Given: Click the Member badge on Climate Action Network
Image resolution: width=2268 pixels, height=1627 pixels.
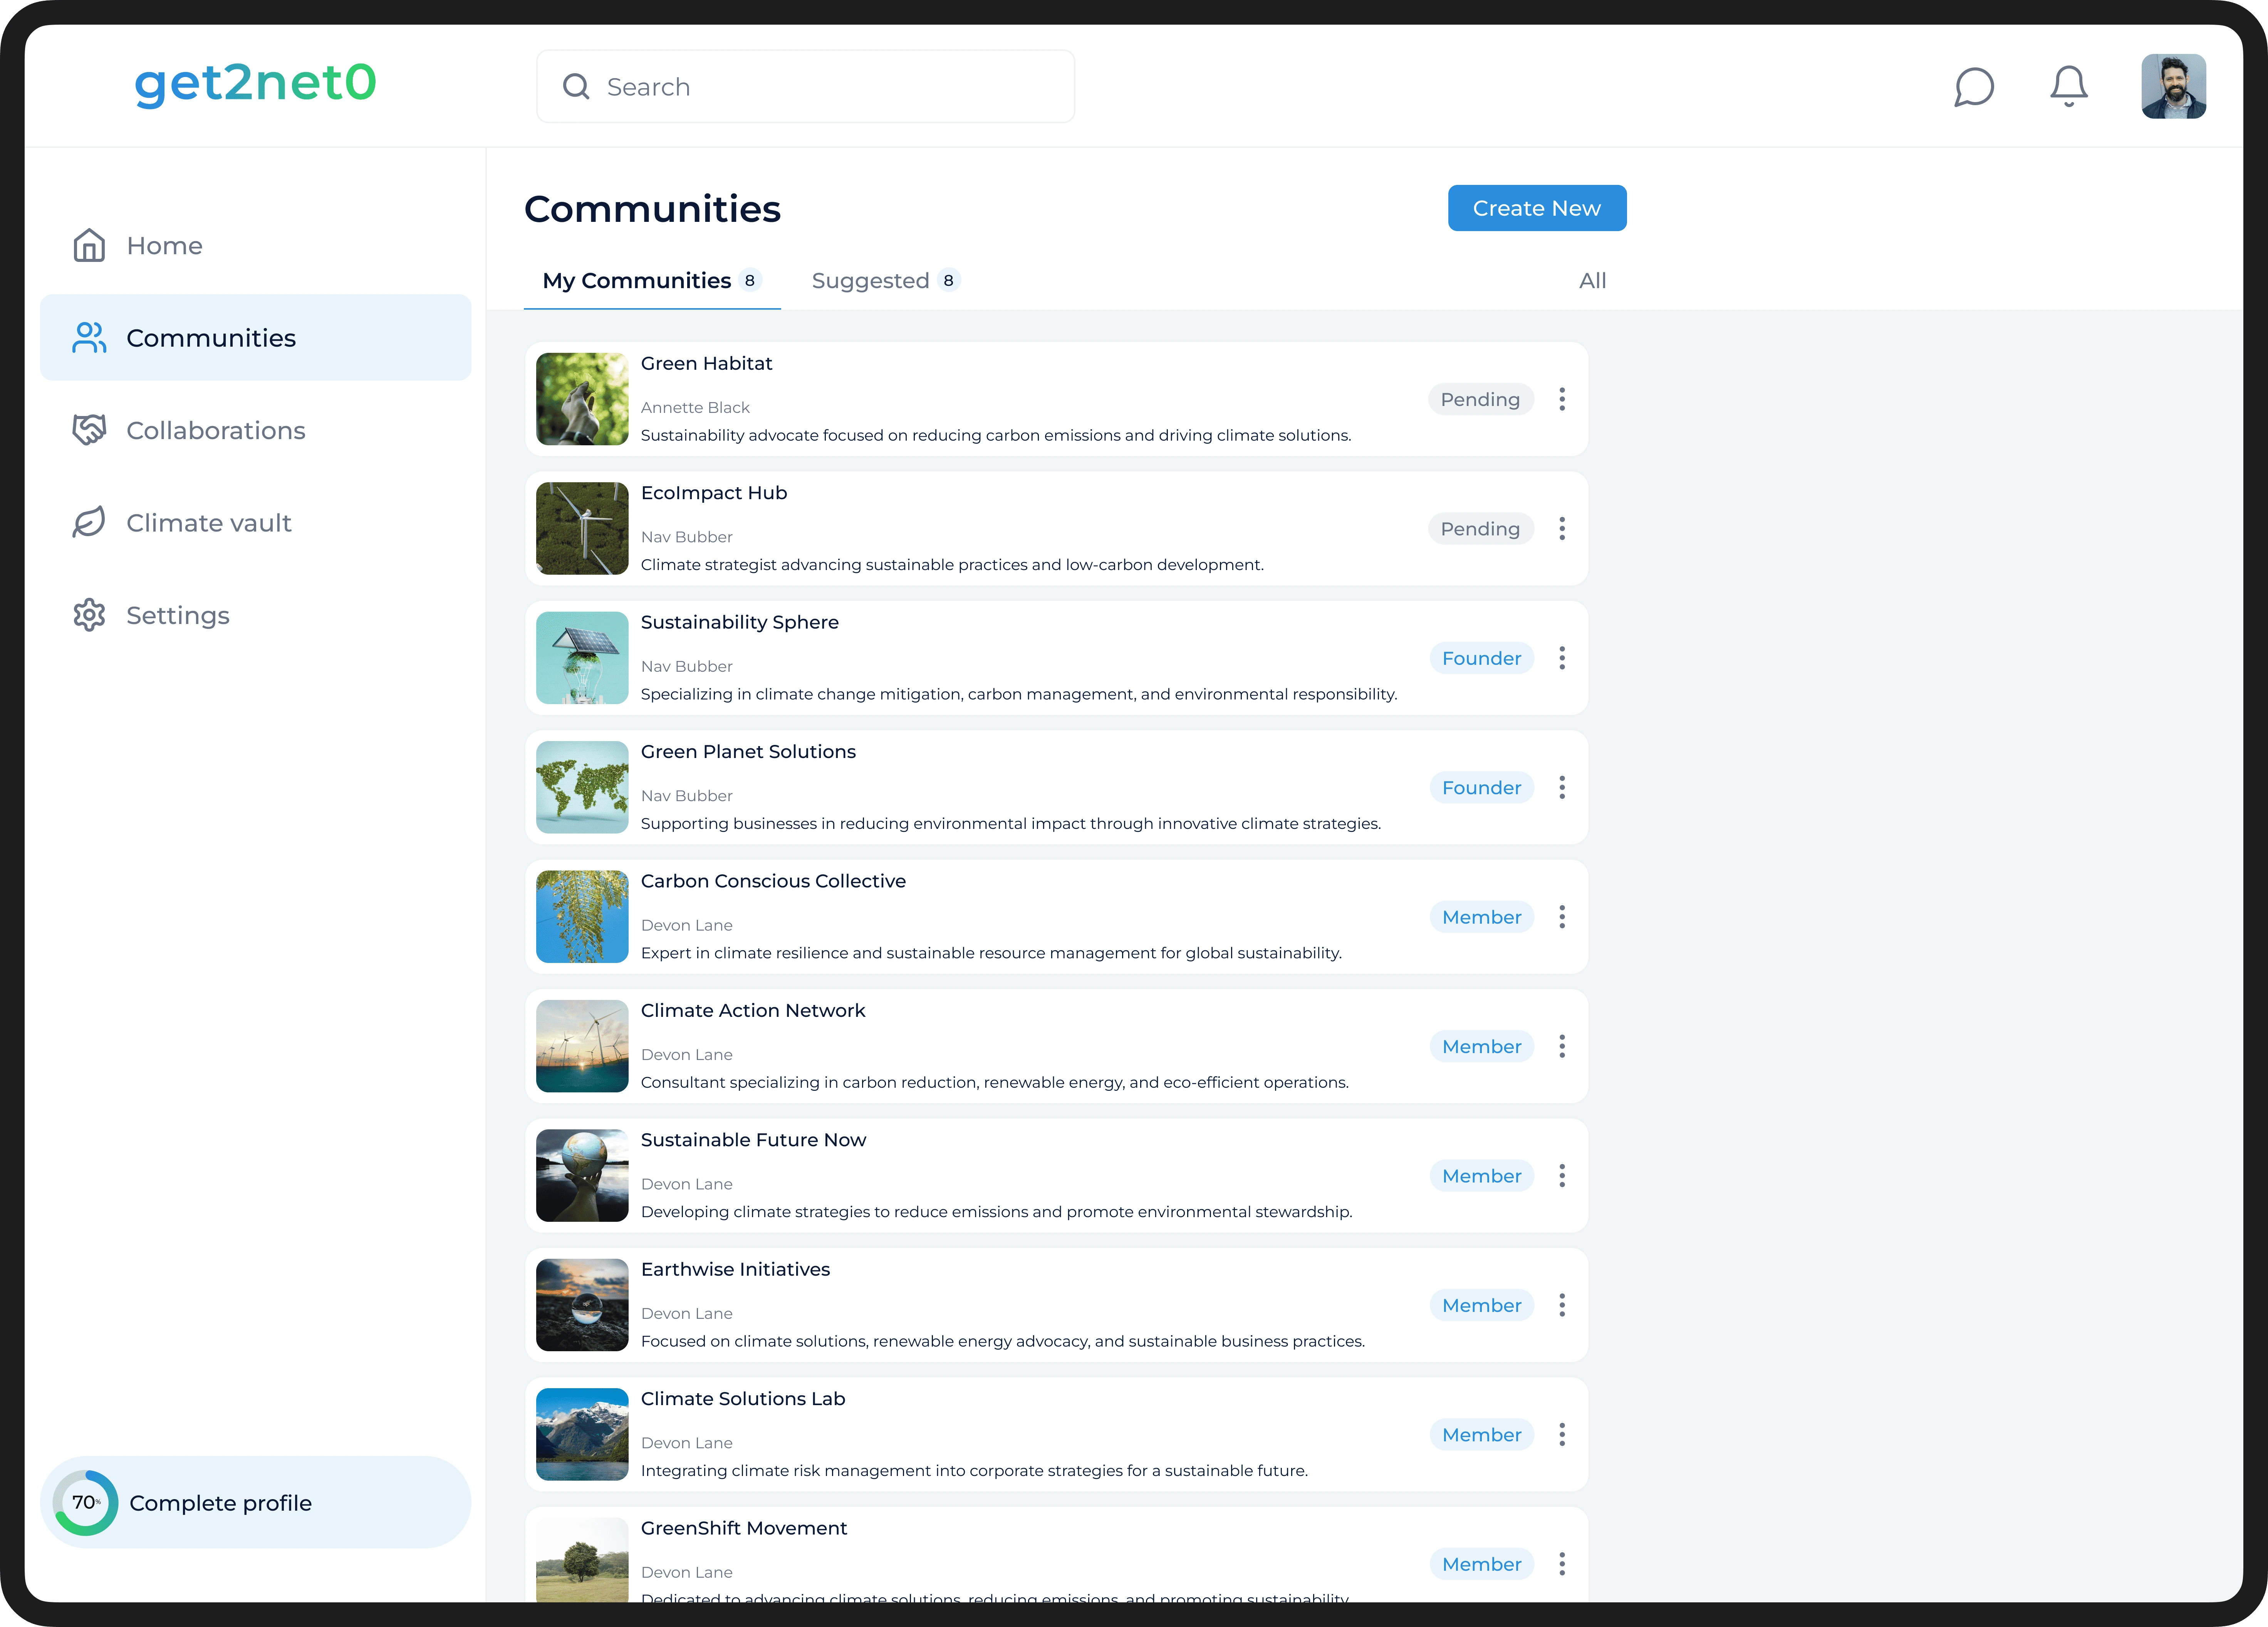Looking at the screenshot, I should pos(1481,1046).
